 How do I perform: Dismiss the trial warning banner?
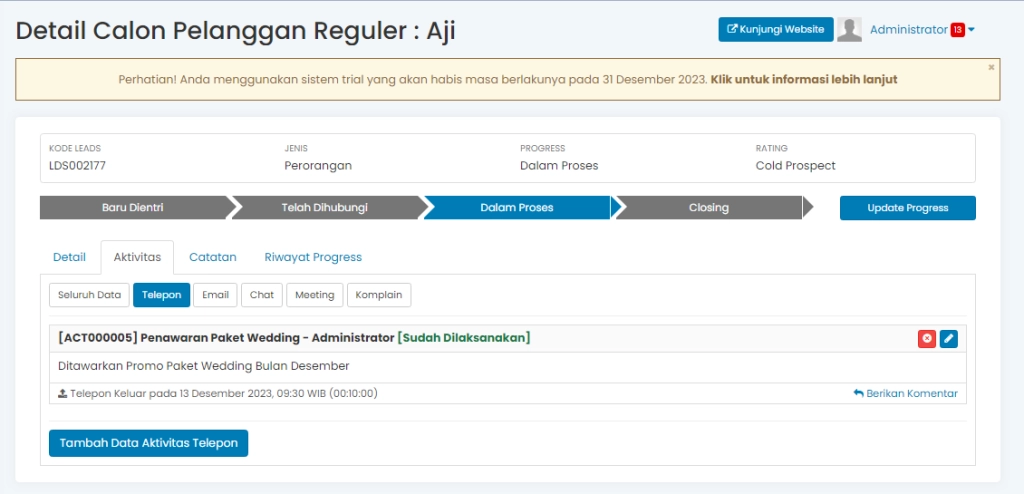pyautogui.click(x=991, y=67)
